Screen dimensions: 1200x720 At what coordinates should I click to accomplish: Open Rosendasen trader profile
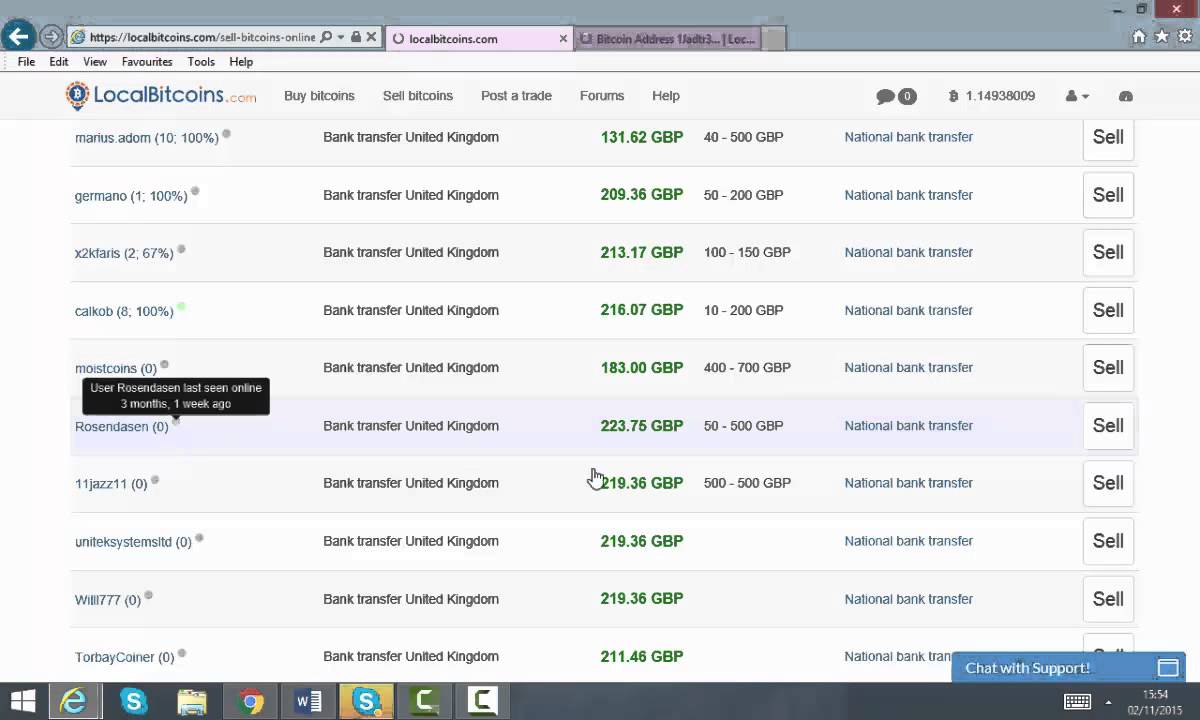(122, 426)
